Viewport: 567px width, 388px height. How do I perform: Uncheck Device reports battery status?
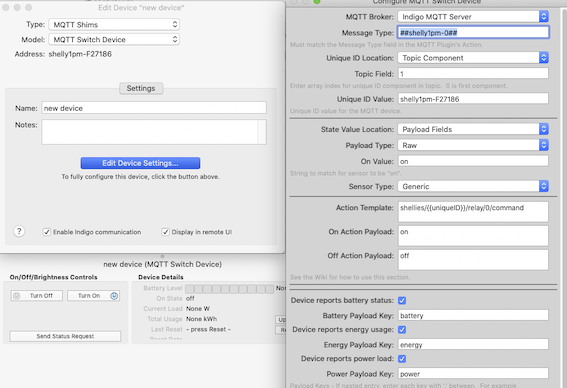(x=402, y=300)
